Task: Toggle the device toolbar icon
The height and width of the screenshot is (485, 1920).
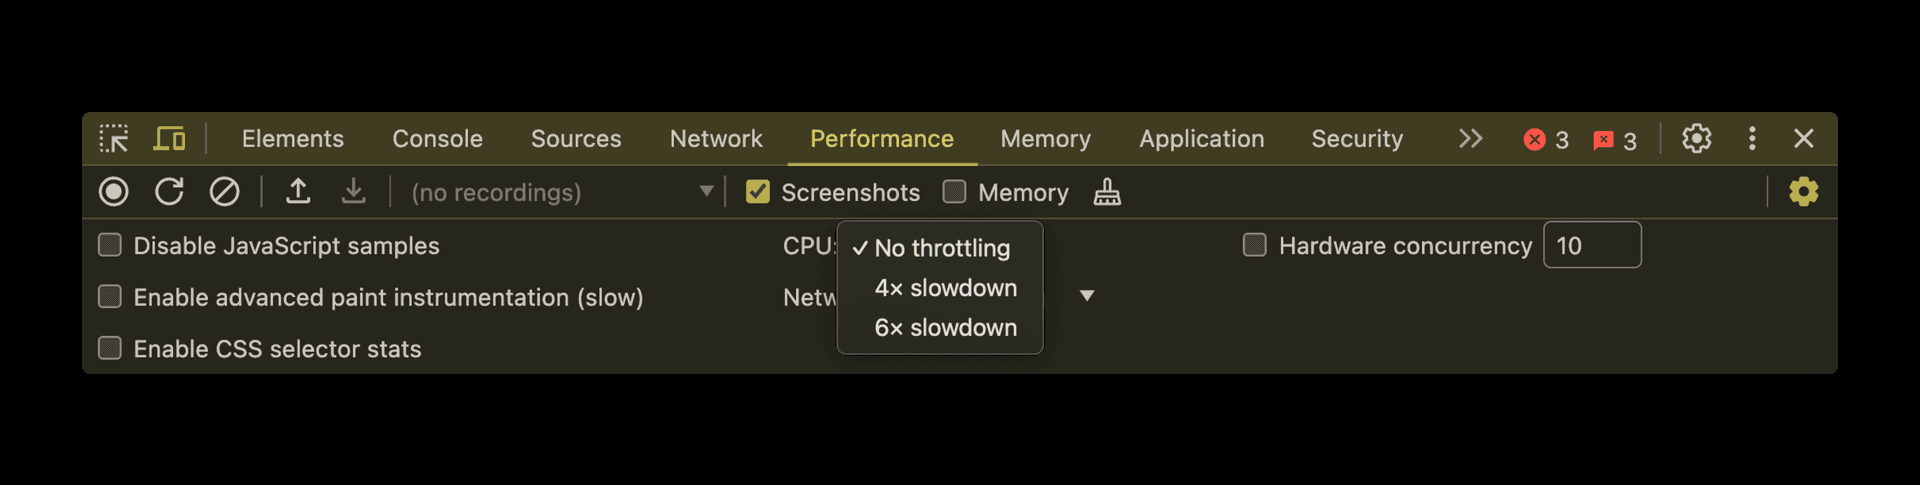Action: point(169,138)
